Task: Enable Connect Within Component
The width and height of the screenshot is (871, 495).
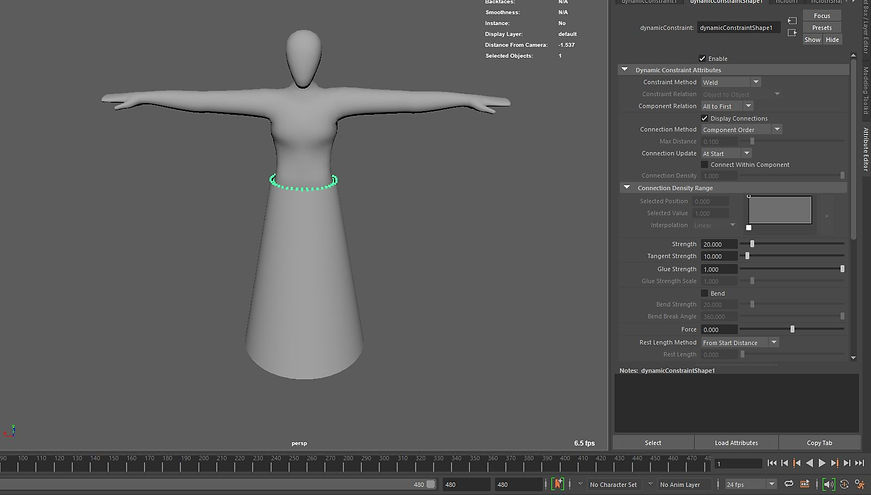Action: click(704, 164)
